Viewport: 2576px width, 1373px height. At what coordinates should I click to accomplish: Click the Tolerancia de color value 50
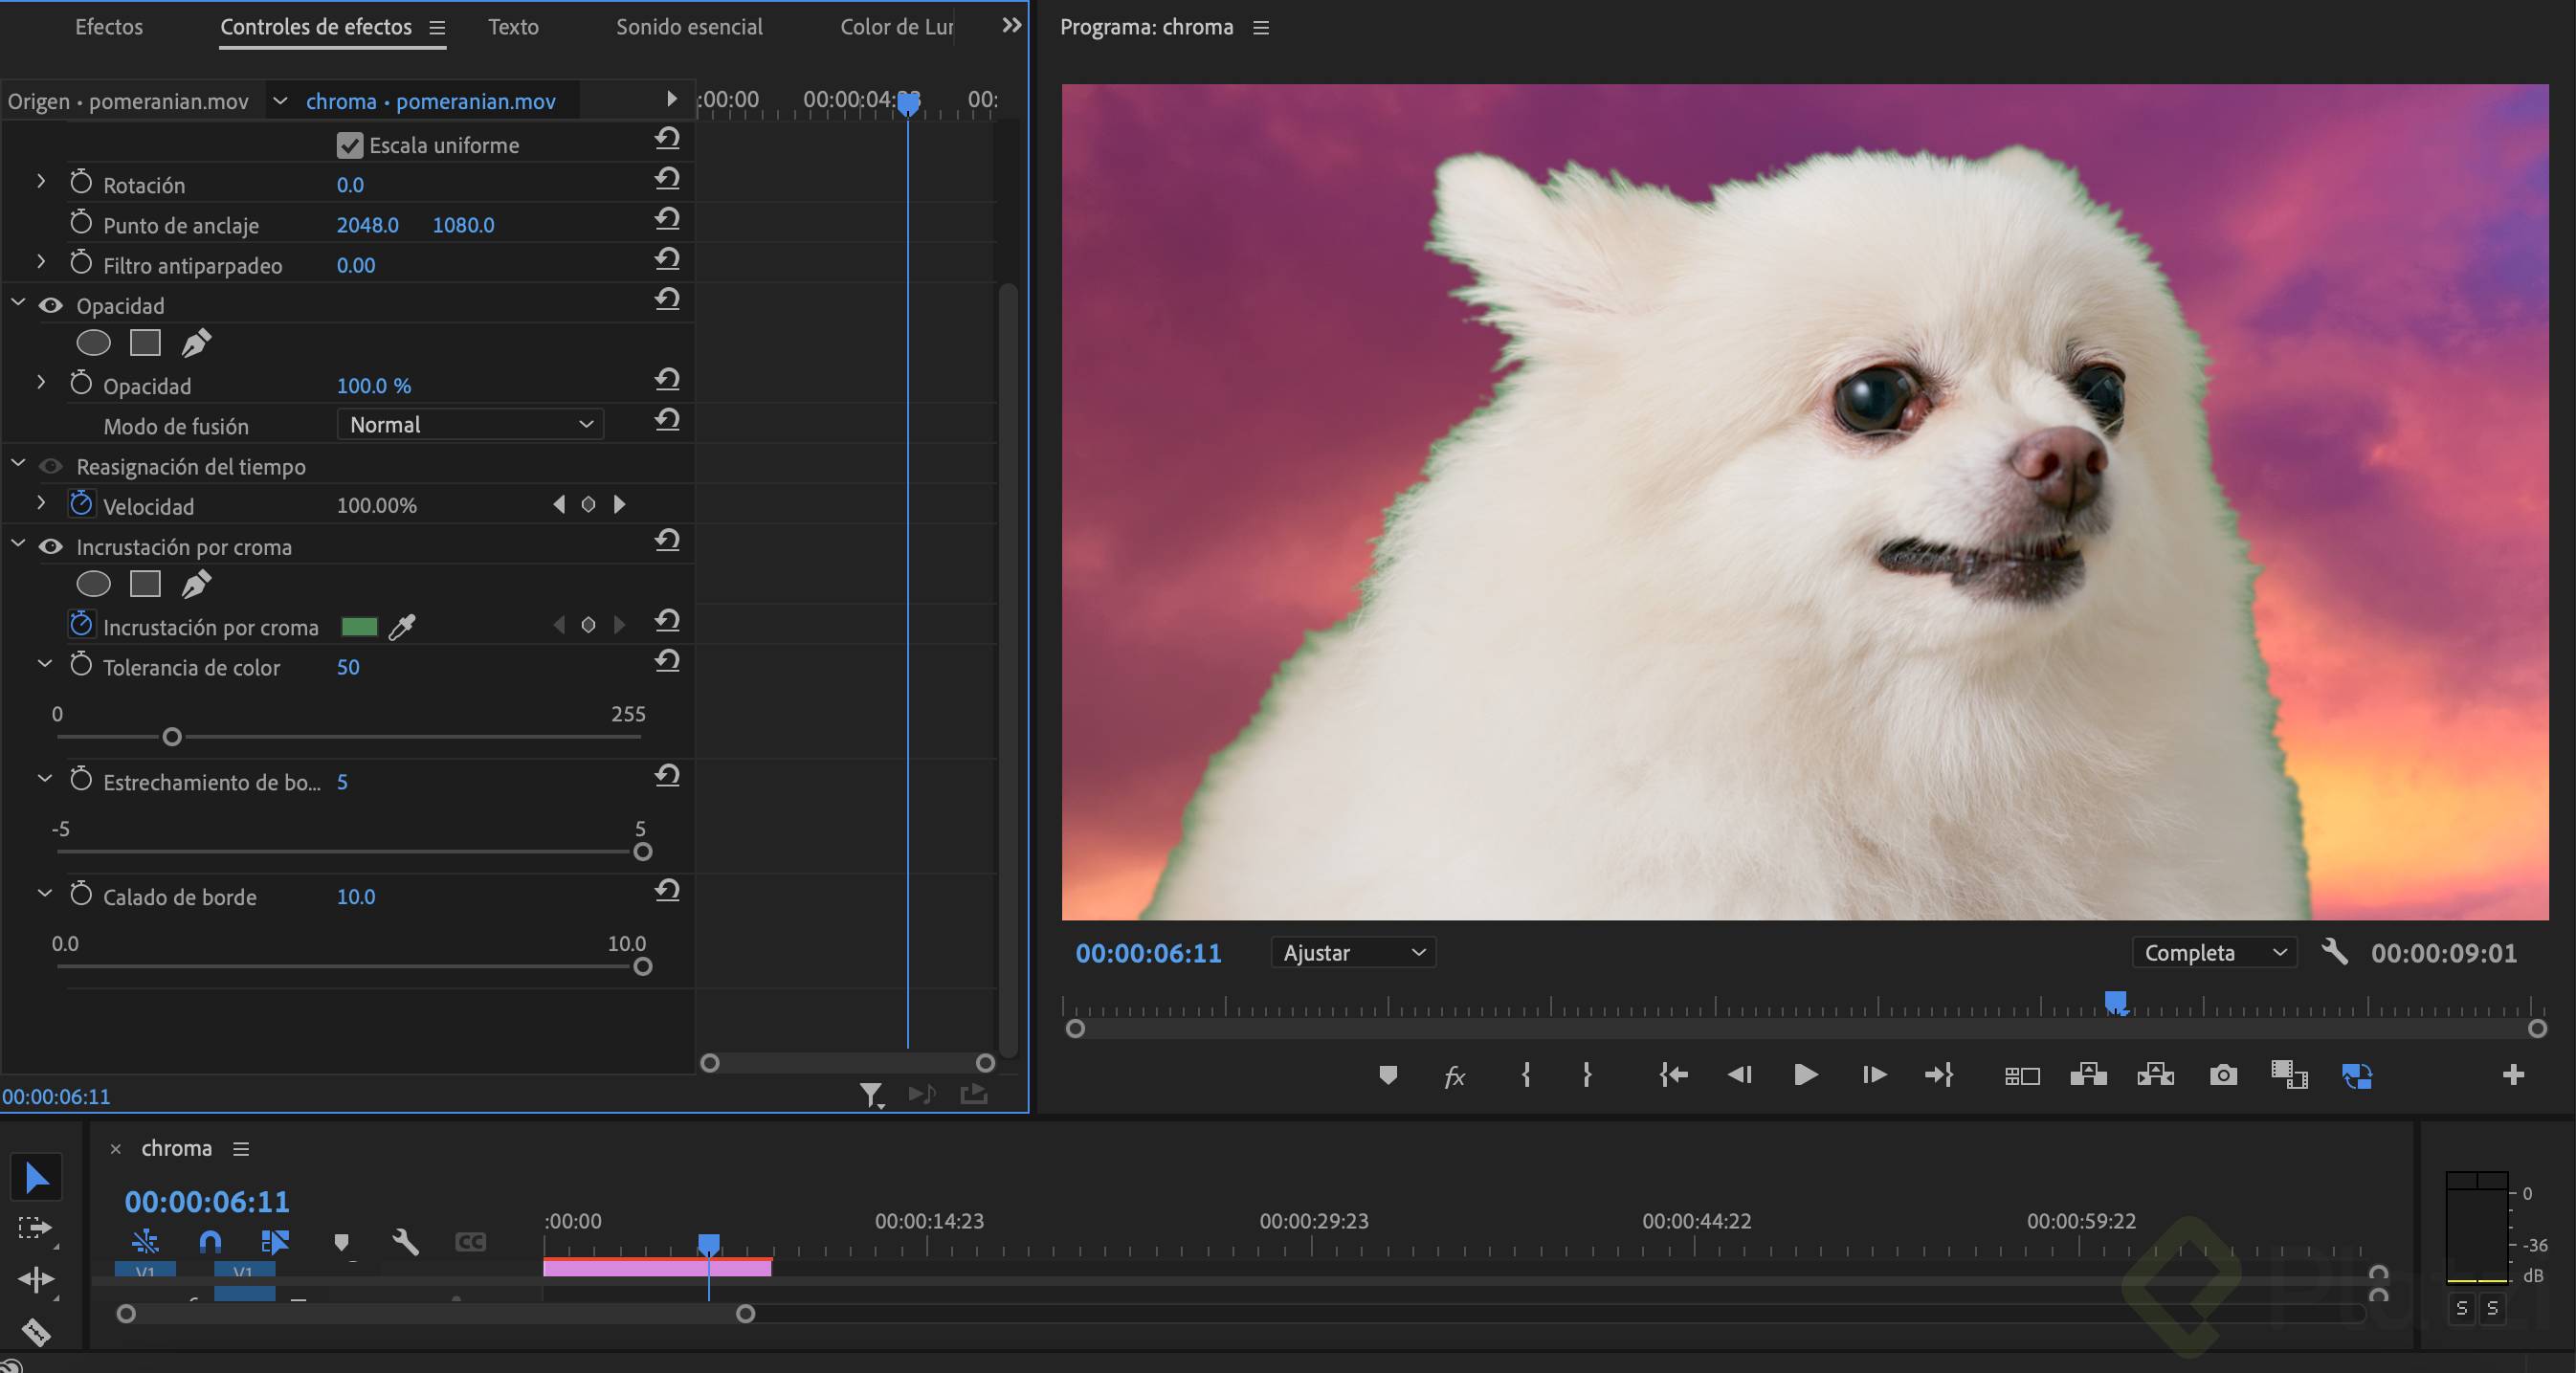tap(347, 667)
